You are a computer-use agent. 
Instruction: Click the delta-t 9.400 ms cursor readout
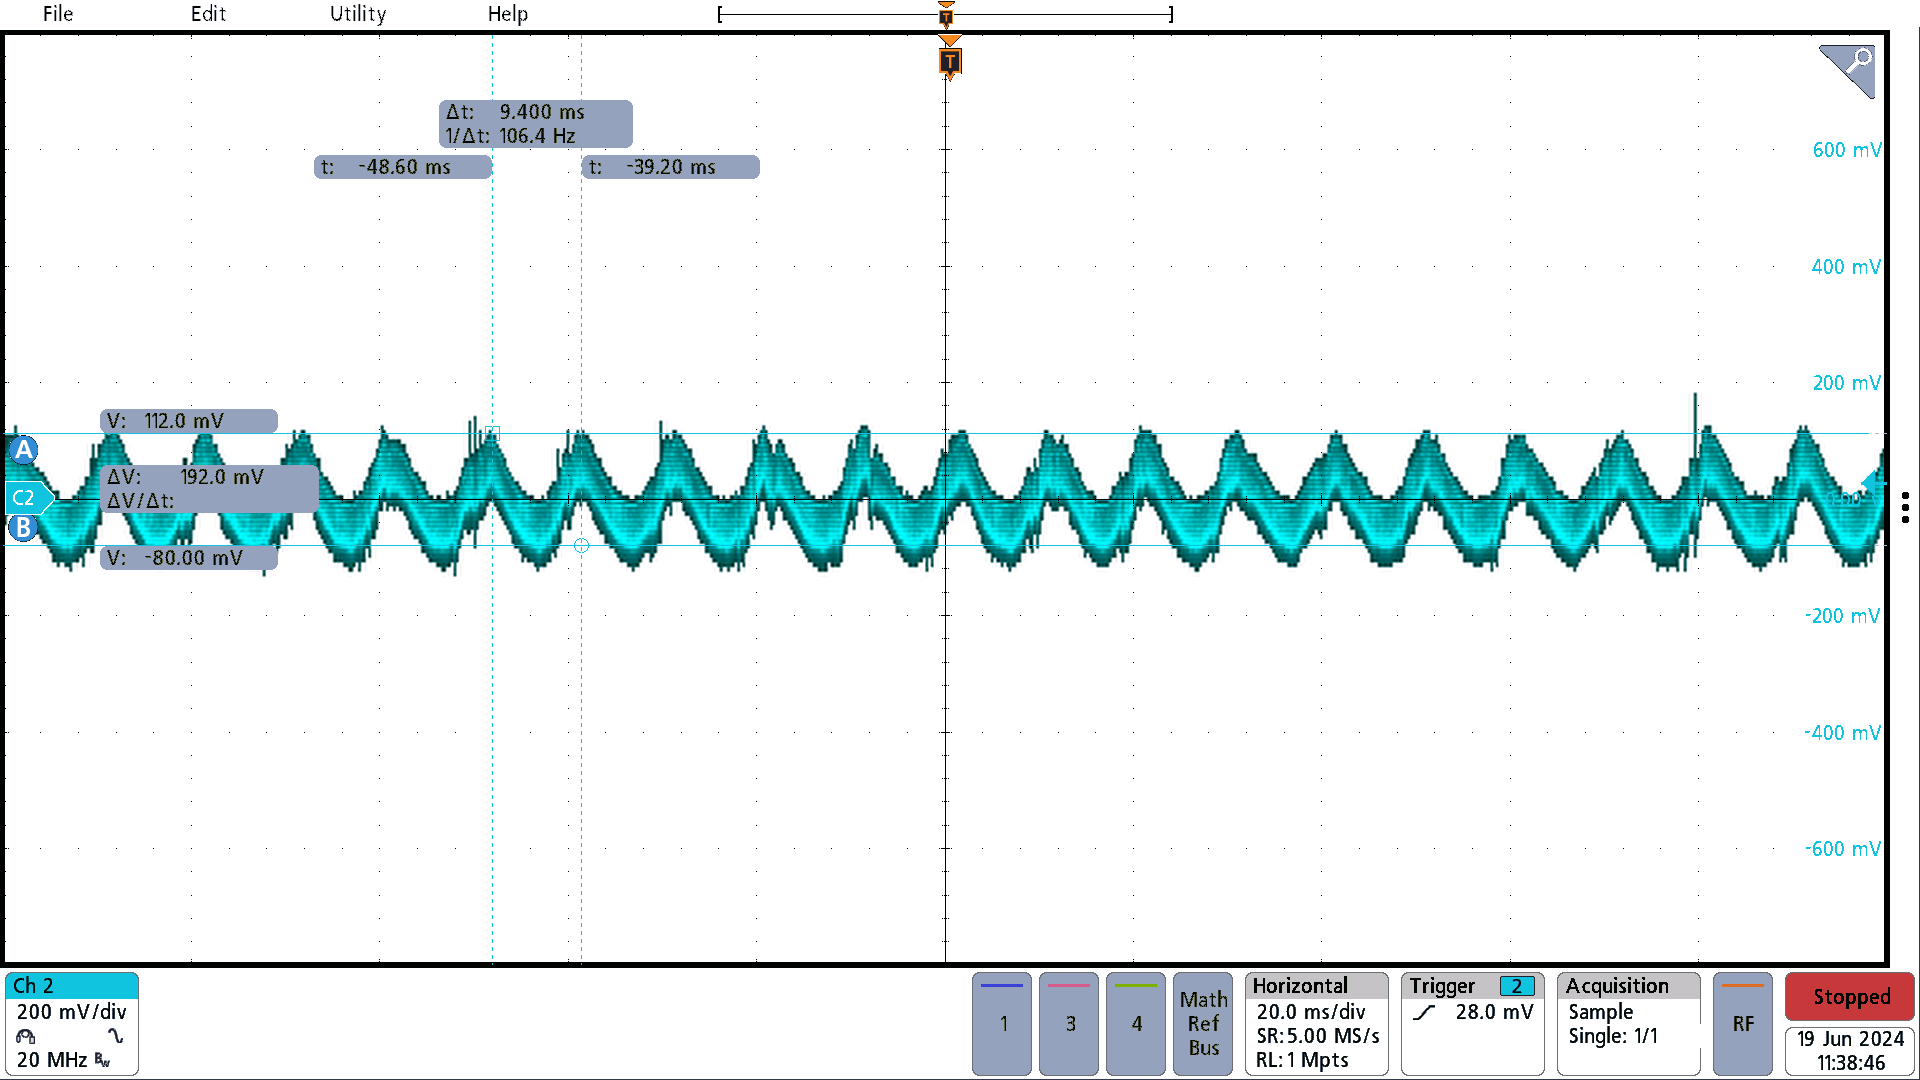[x=536, y=124]
